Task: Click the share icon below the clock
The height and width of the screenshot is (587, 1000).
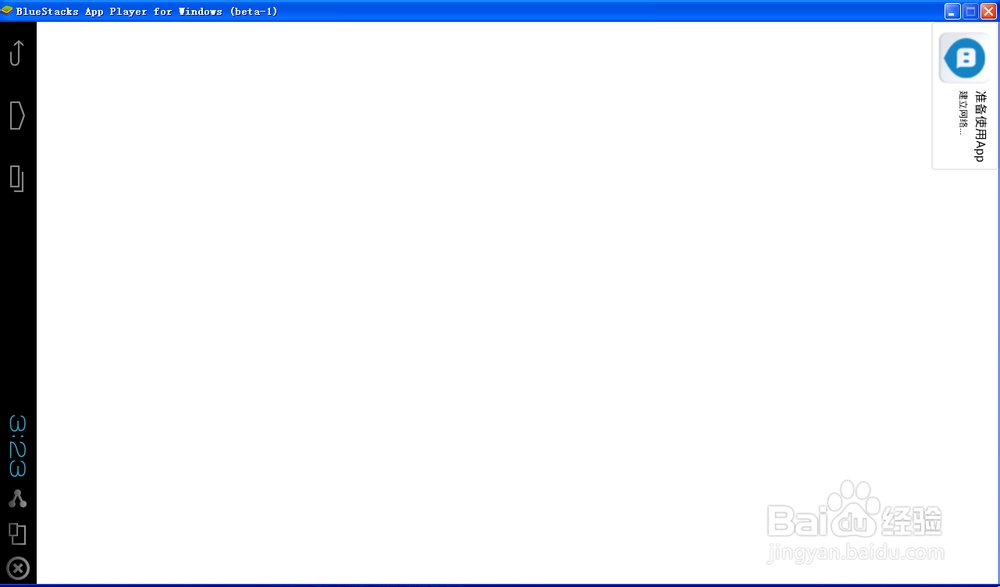Action: point(17,499)
